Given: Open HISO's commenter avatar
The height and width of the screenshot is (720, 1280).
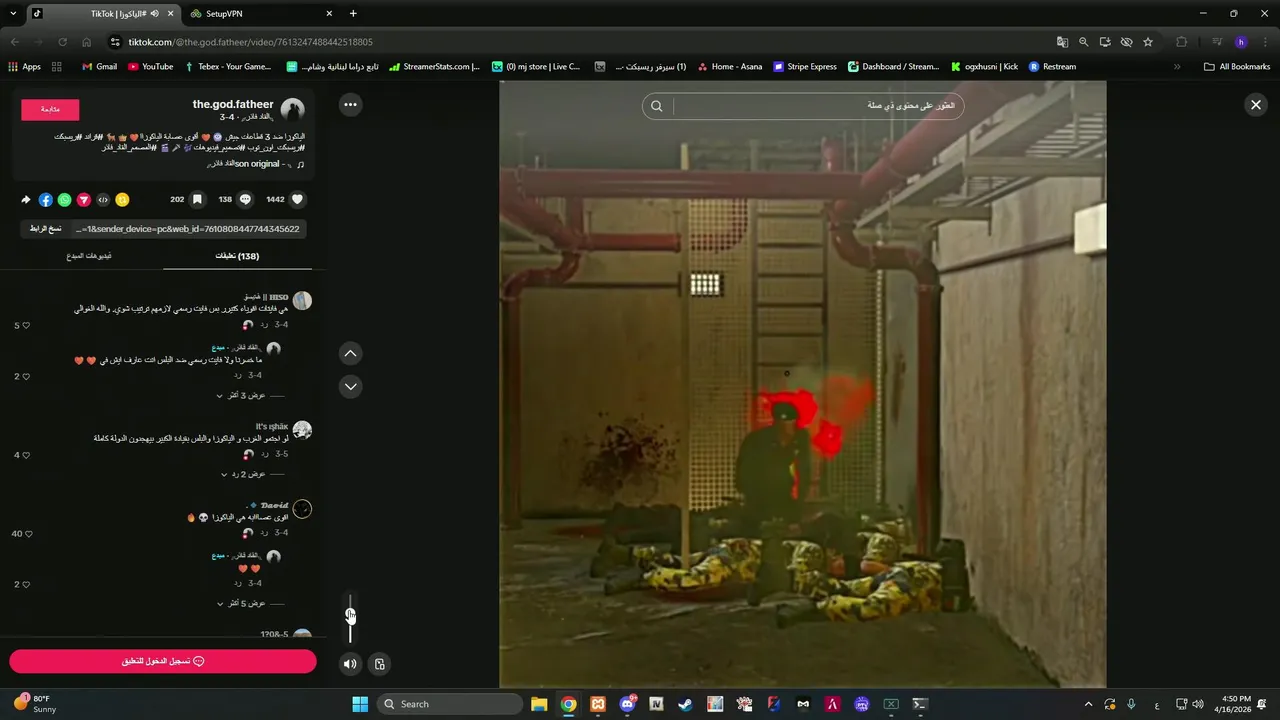Looking at the screenshot, I should click(x=302, y=300).
